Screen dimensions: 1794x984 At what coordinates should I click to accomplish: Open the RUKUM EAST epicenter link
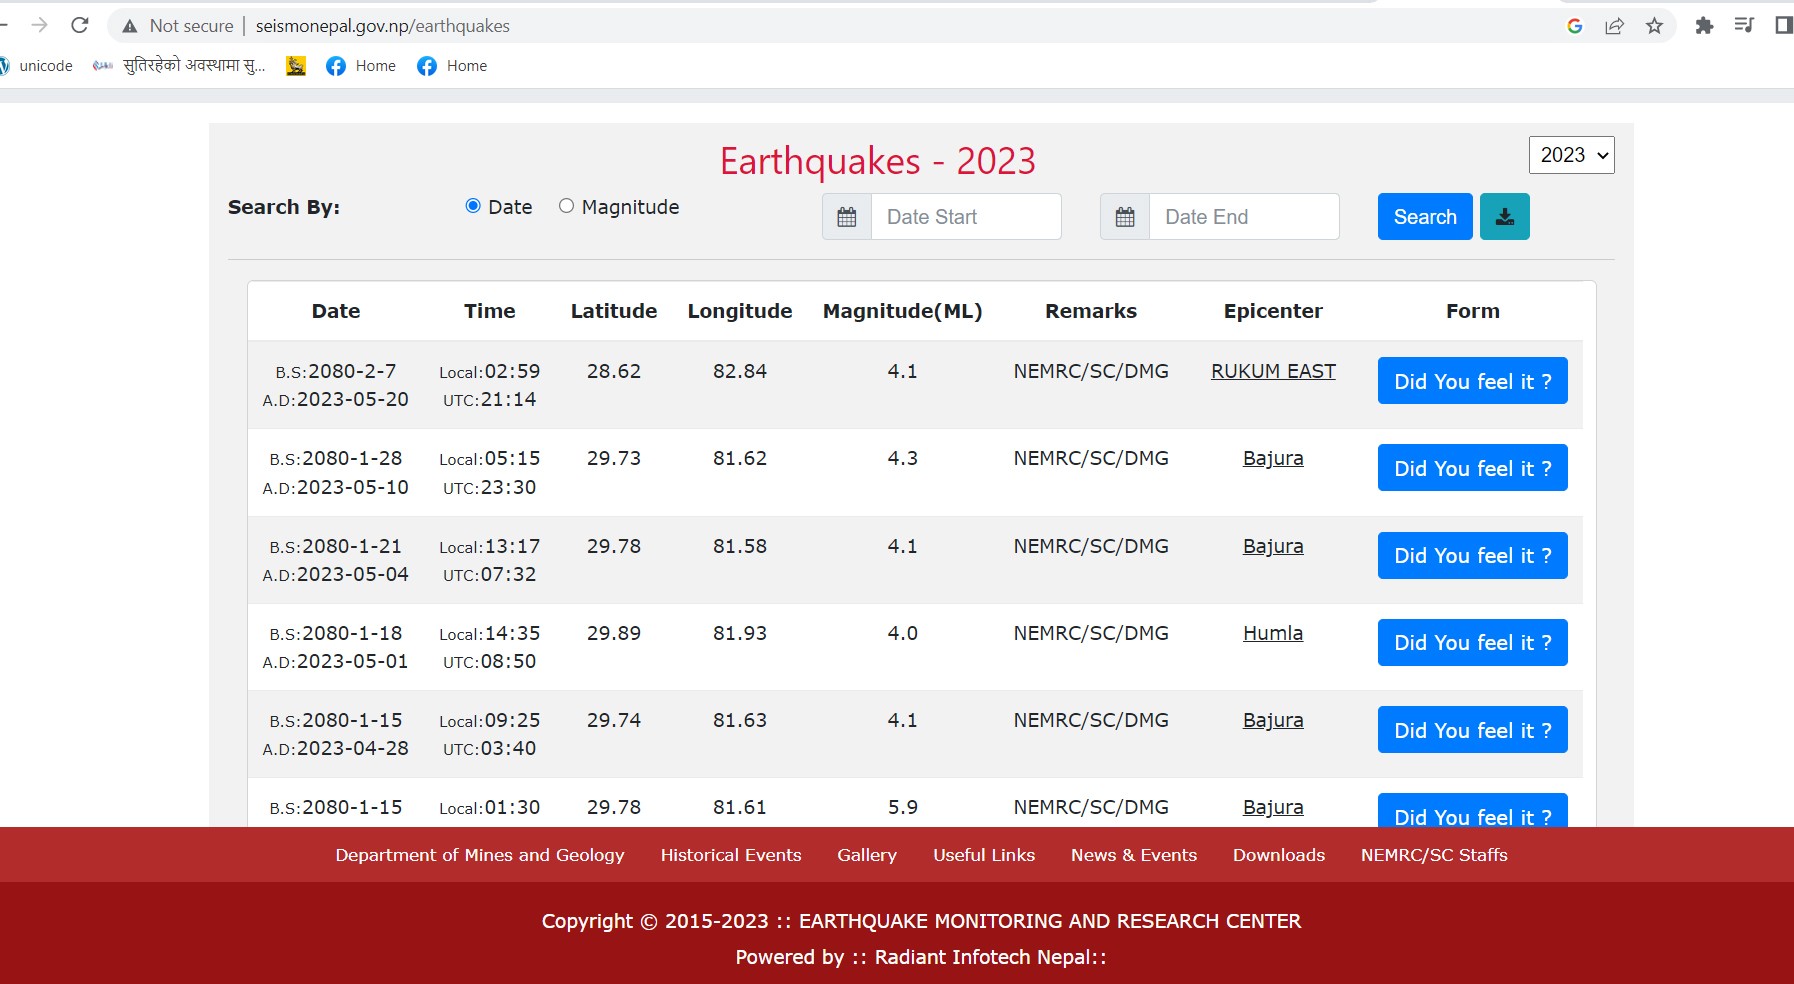[x=1272, y=371]
